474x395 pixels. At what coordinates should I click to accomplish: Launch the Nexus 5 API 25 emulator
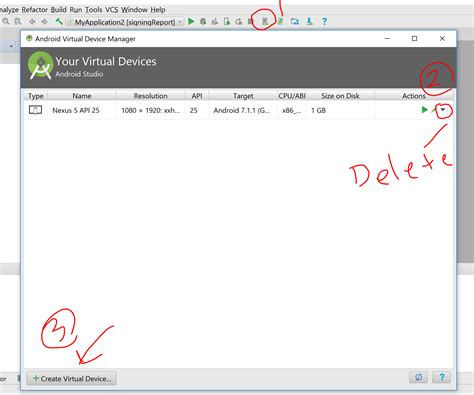pyautogui.click(x=424, y=110)
